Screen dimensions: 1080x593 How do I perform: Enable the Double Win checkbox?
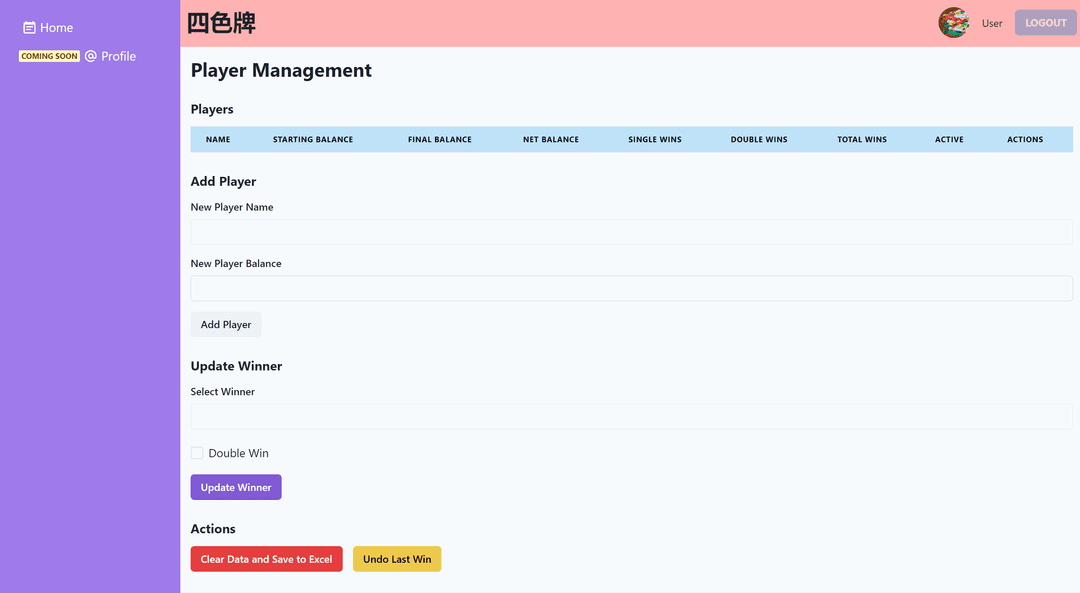[x=197, y=453]
